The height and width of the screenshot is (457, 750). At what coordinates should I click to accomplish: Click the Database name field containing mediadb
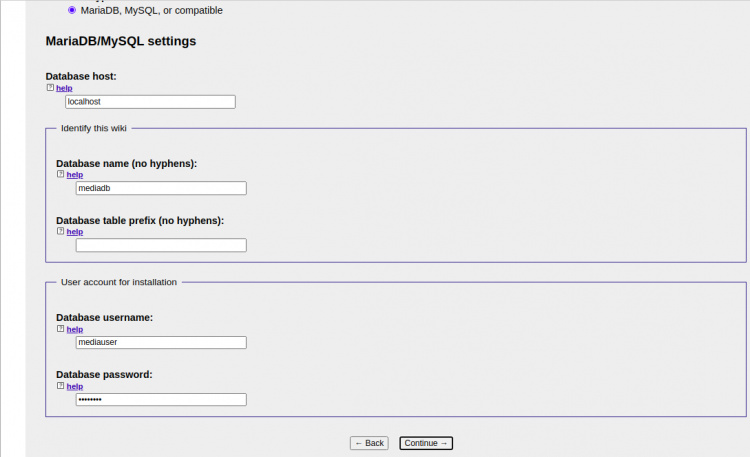click(x=160, y=188)
